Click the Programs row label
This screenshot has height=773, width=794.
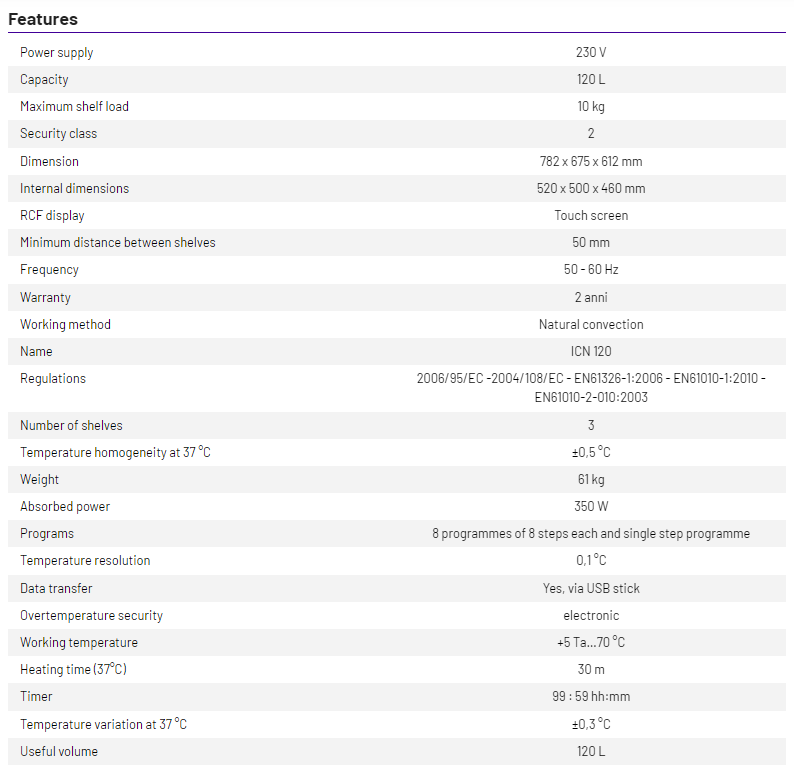47,533
